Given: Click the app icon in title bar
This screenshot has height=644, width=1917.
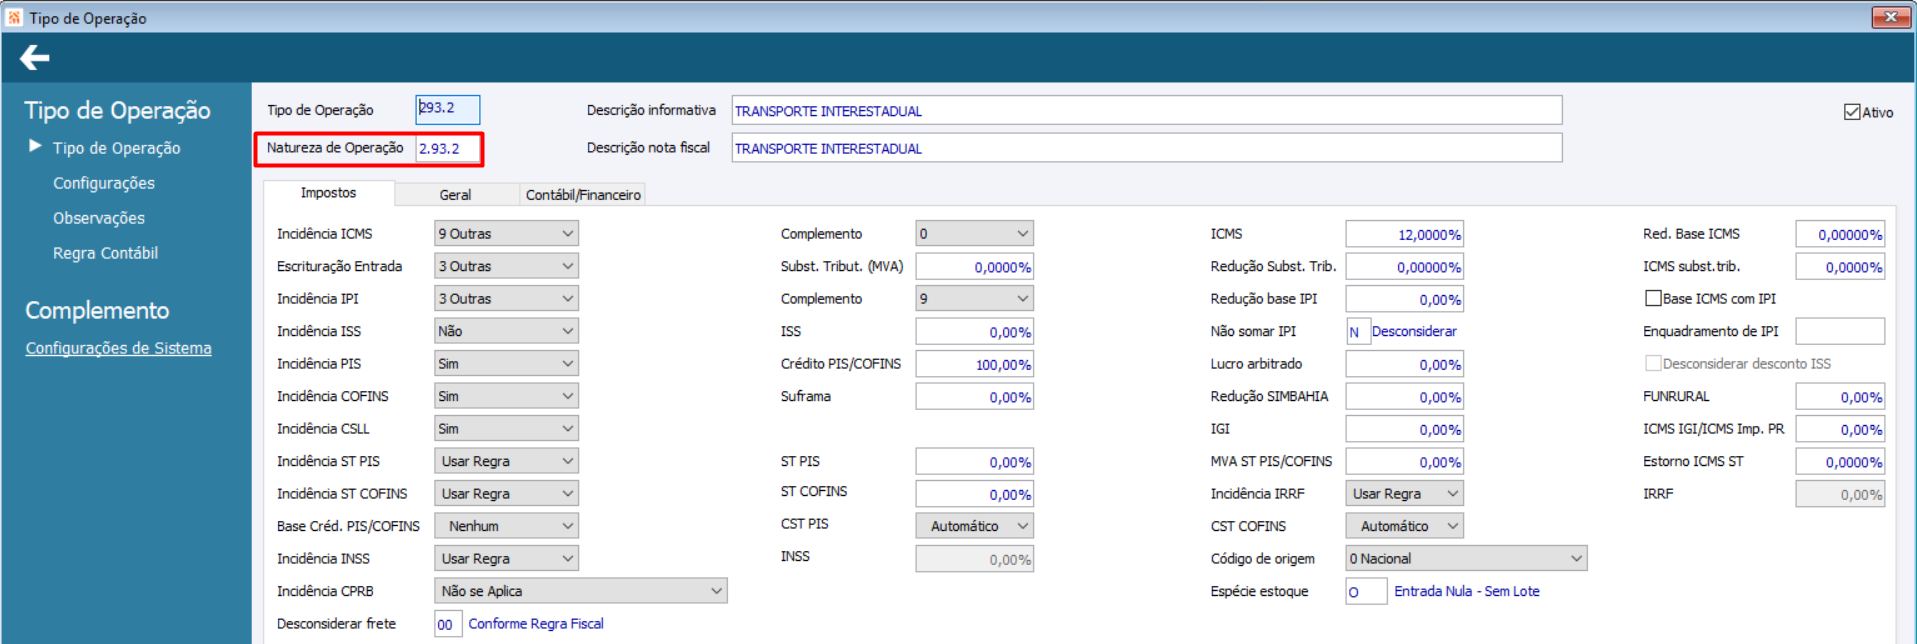Looking at the screenshot, I should point(14,17).
